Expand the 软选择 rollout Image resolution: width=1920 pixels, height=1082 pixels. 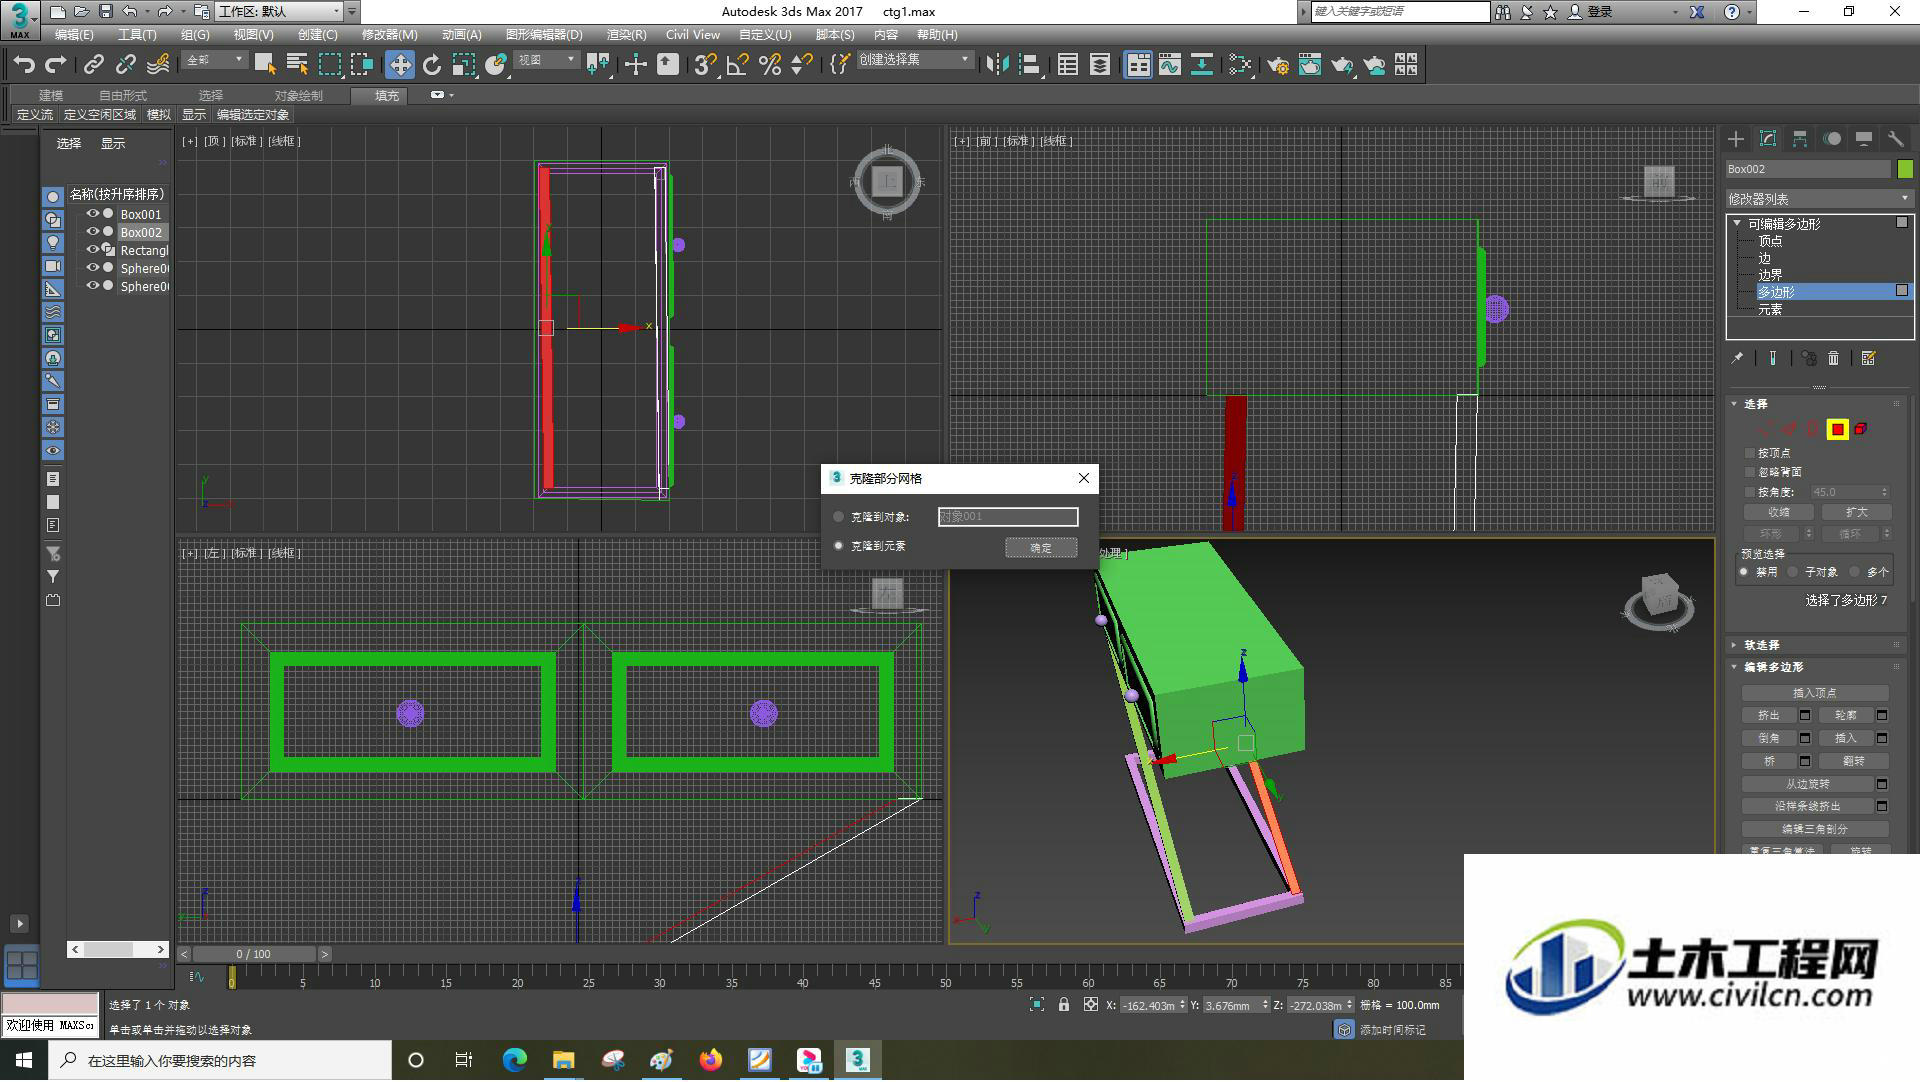[x=1735, y=645]
